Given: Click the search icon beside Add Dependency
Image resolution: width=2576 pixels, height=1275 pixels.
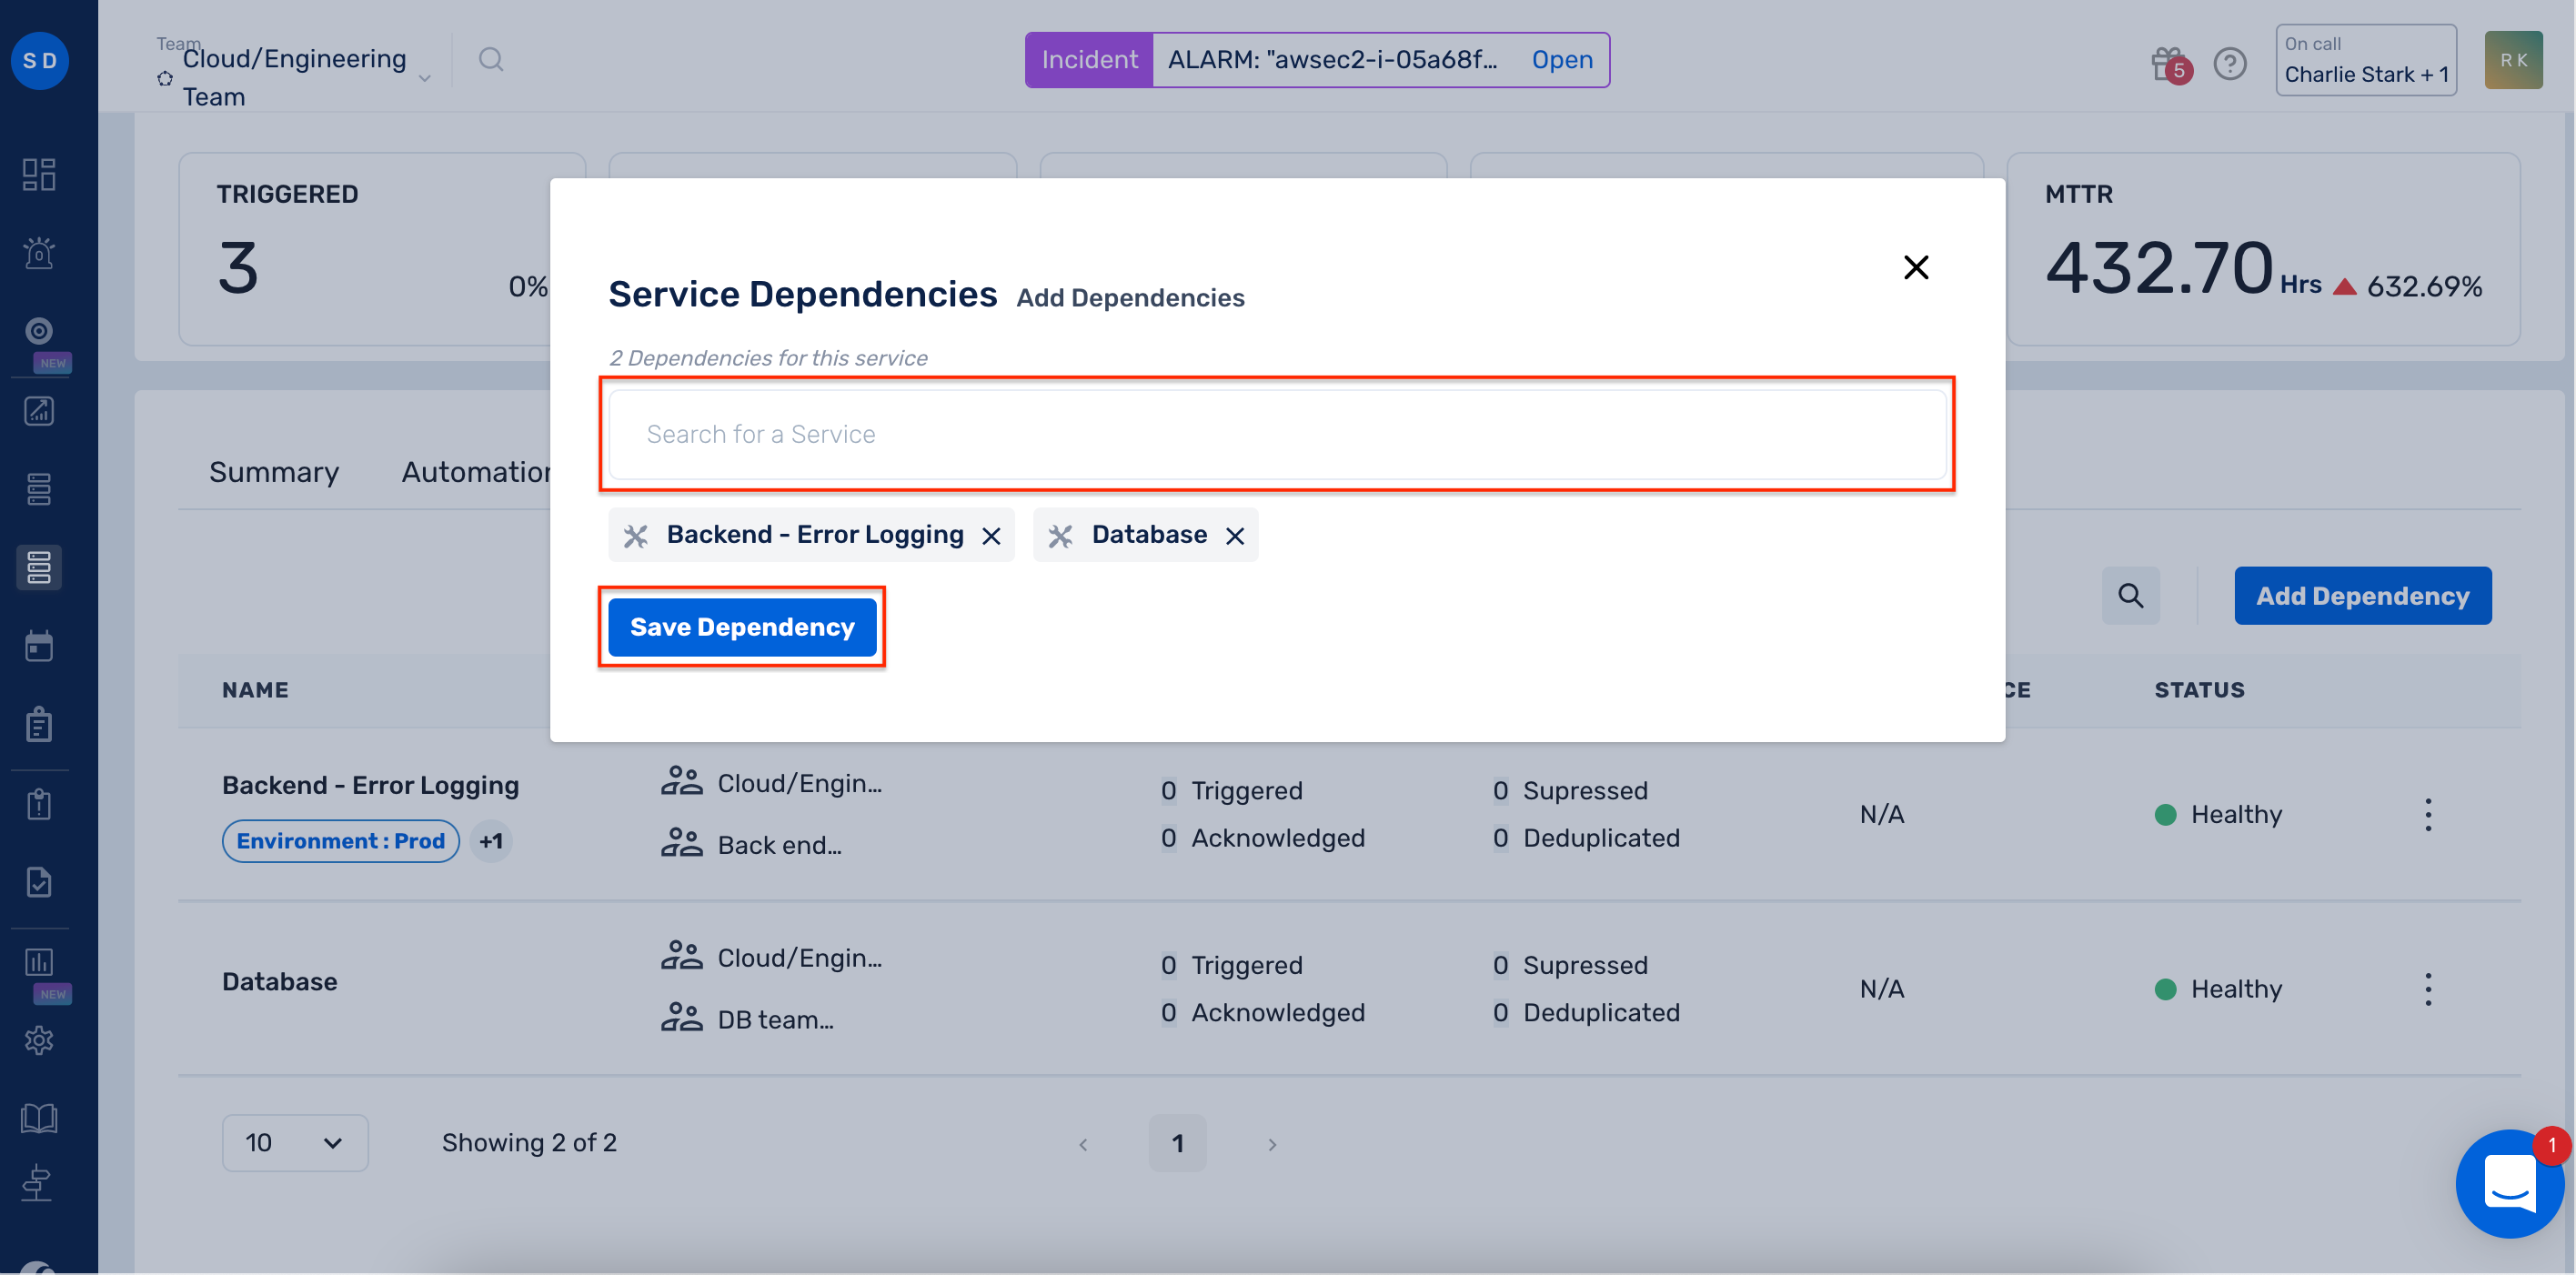Looking at the screenshot, I should point(2131,596).
